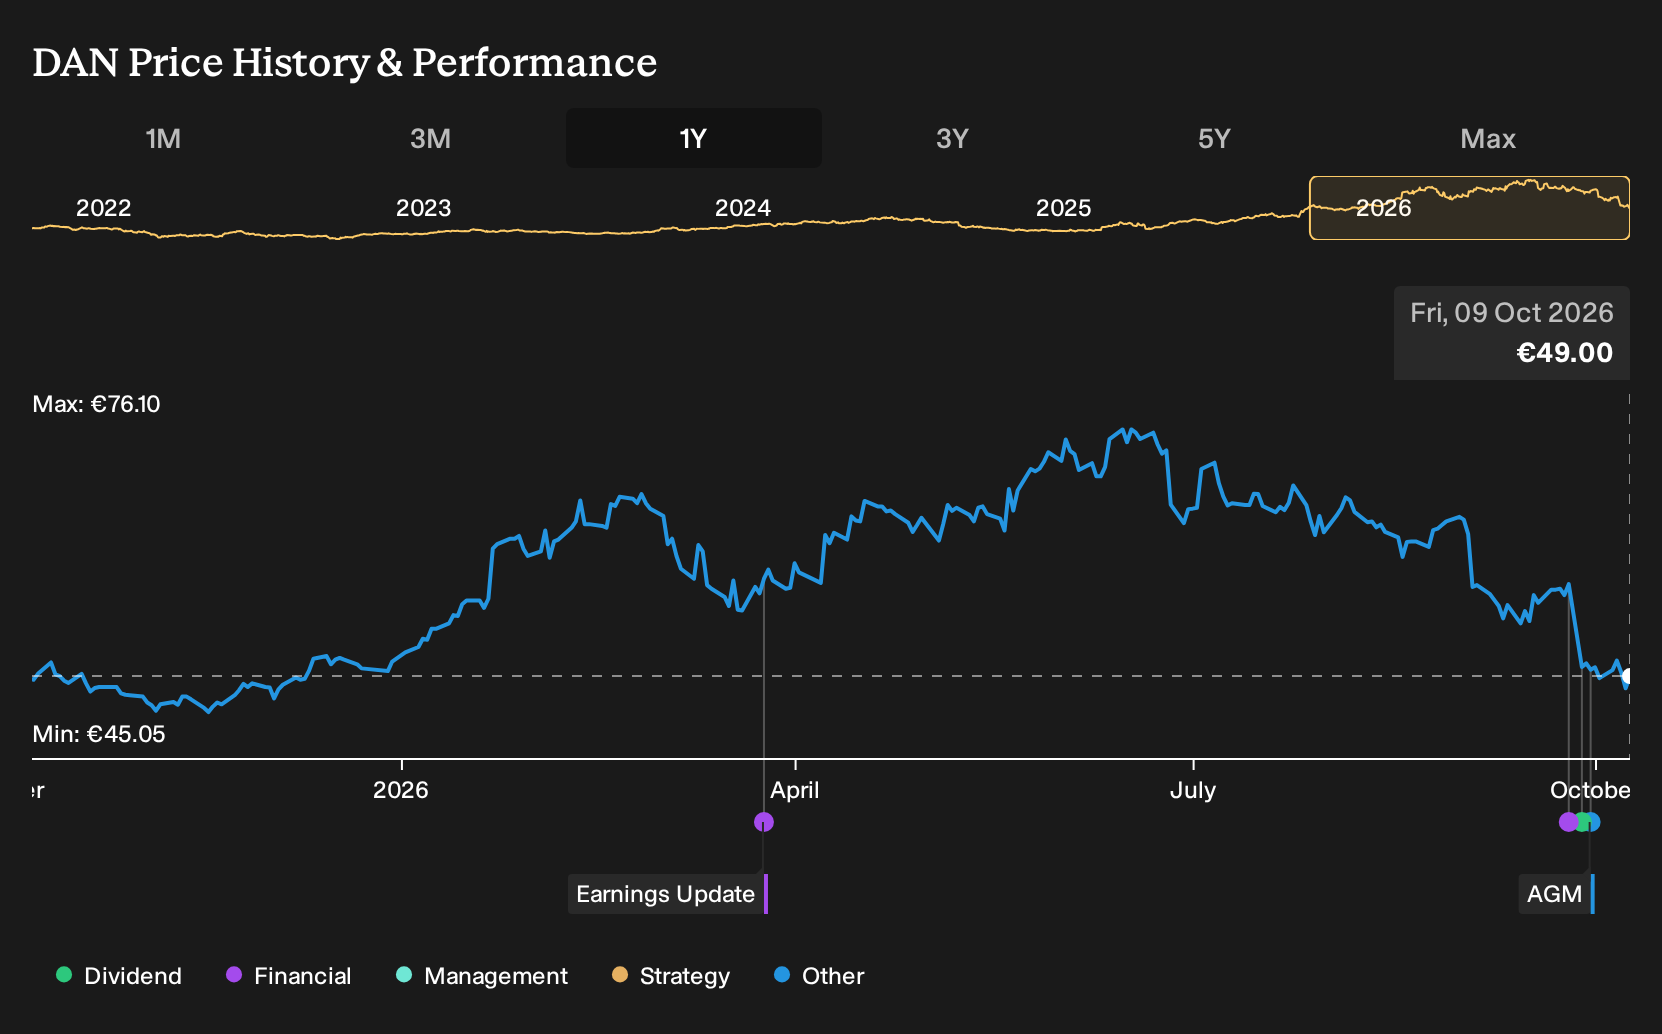This screenshot has width=1662, height=1034.
Task: Click the purple event dot near October
Action: pos(1568,822)
